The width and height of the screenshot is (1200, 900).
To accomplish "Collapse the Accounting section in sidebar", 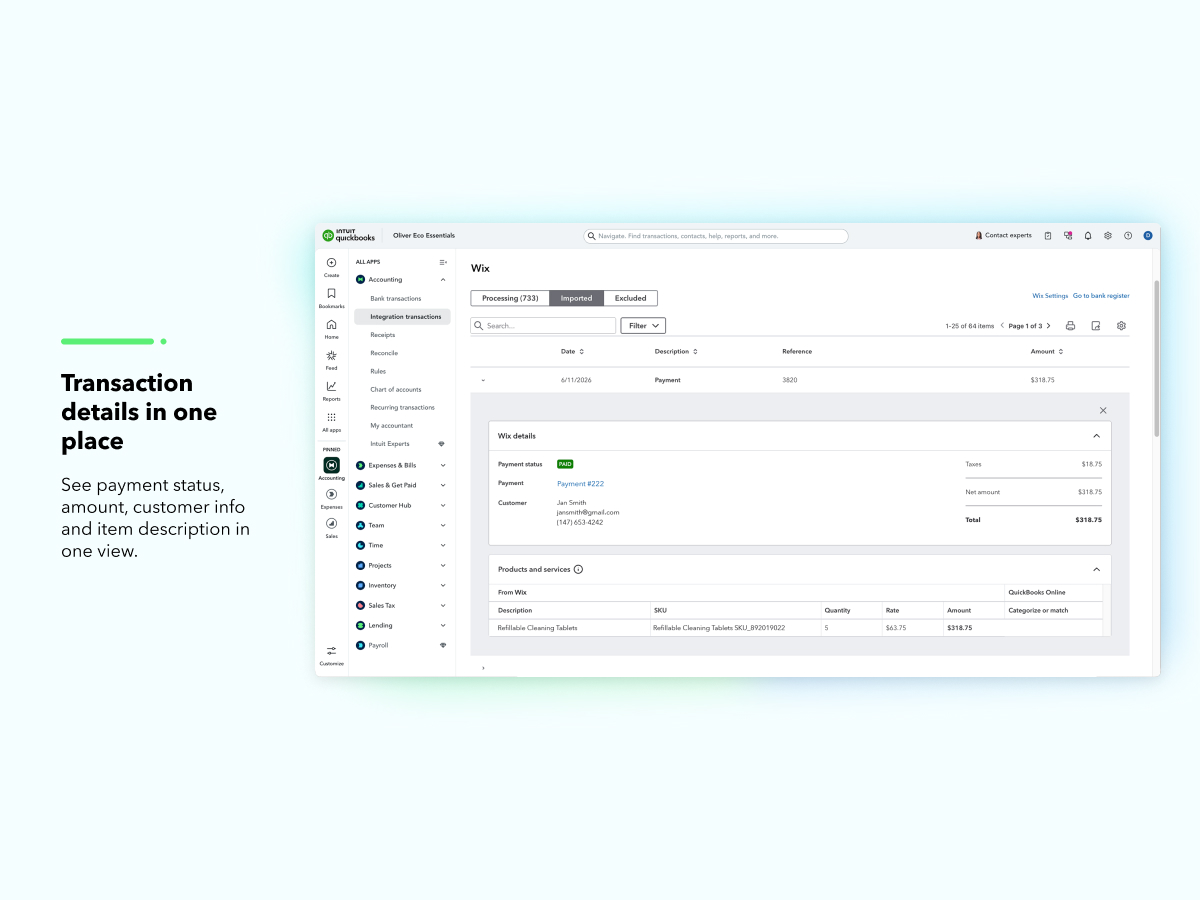I will 443,280.
